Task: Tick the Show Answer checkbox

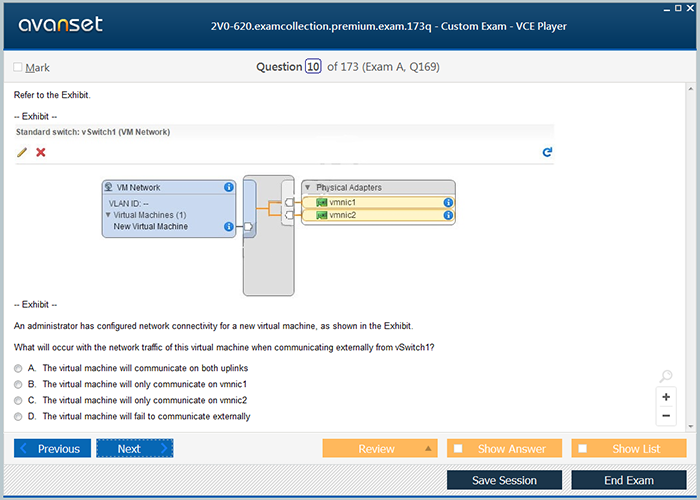Action: point(458,448)
